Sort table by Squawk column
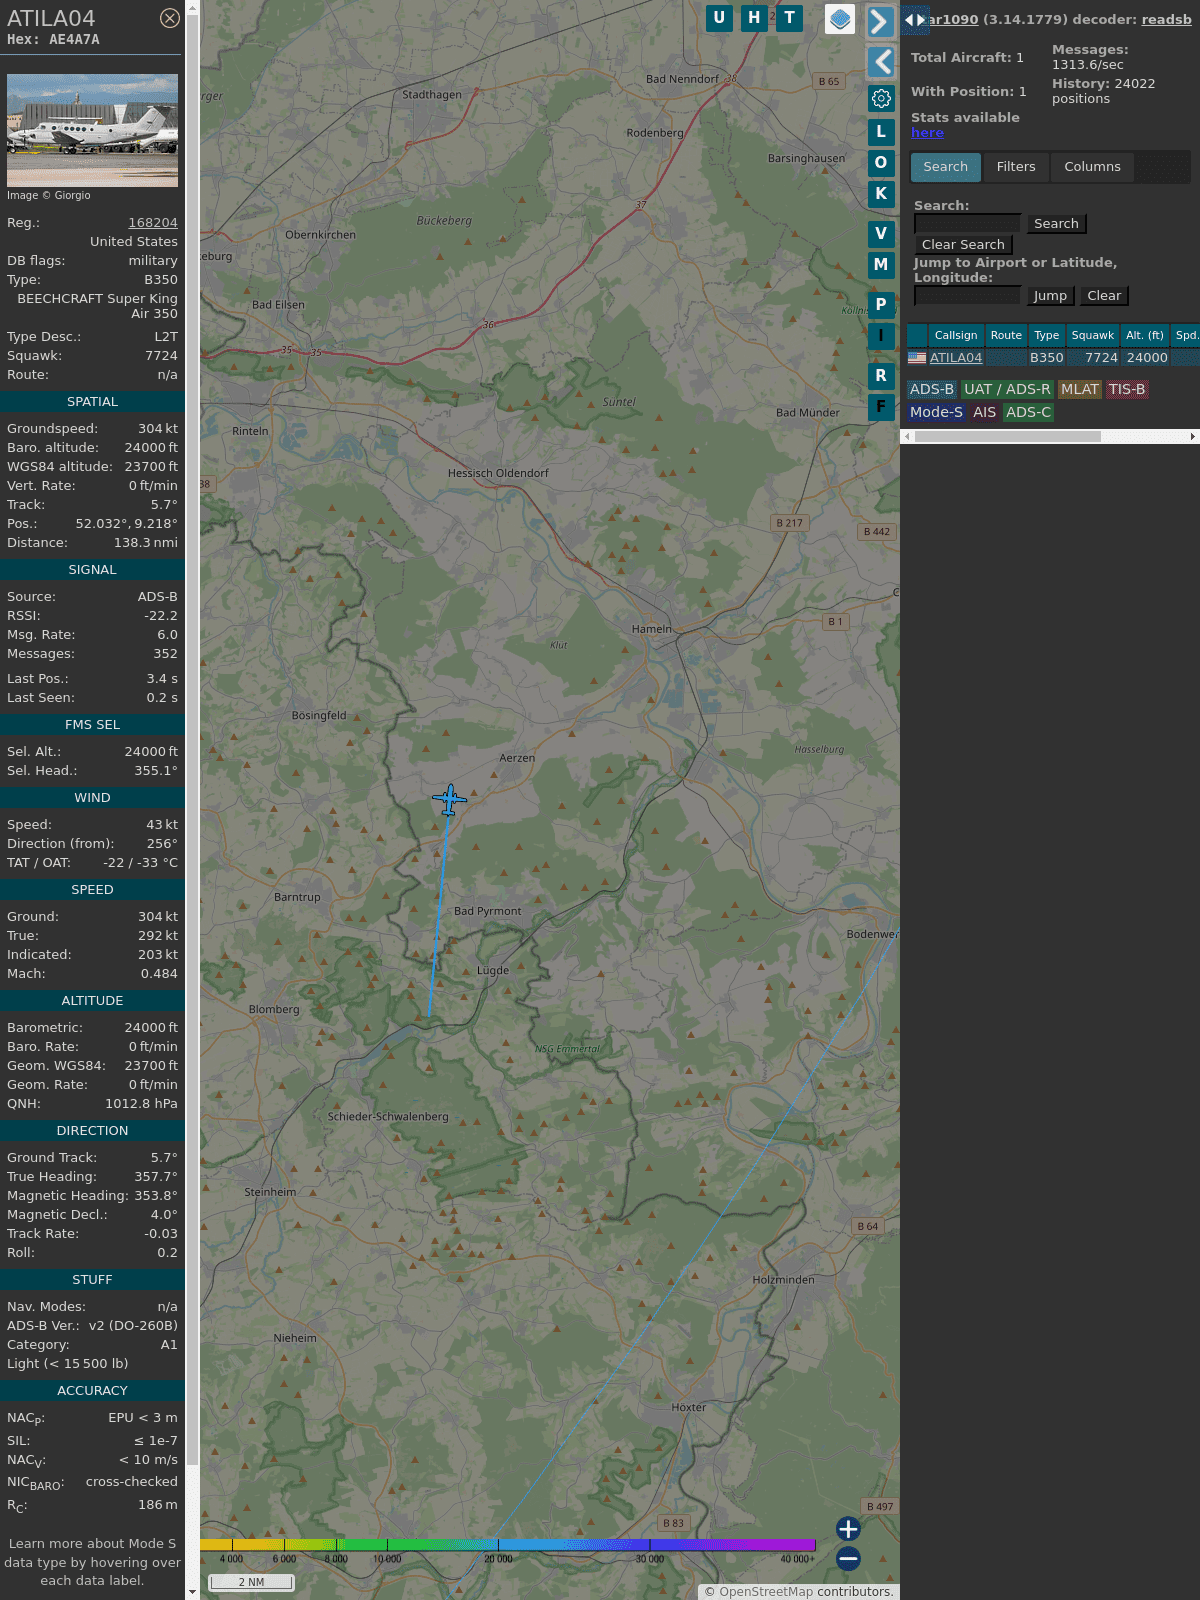The height and width of the screenshot is (1600, 1200). tap(1093, 335)
